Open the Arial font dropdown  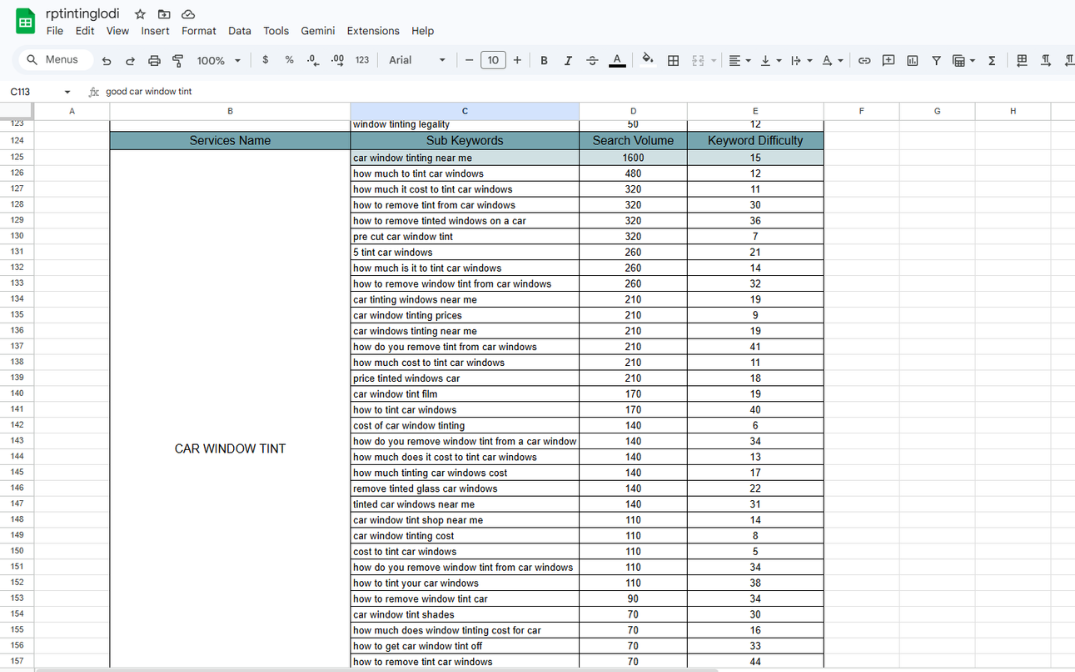click(417, 60)
